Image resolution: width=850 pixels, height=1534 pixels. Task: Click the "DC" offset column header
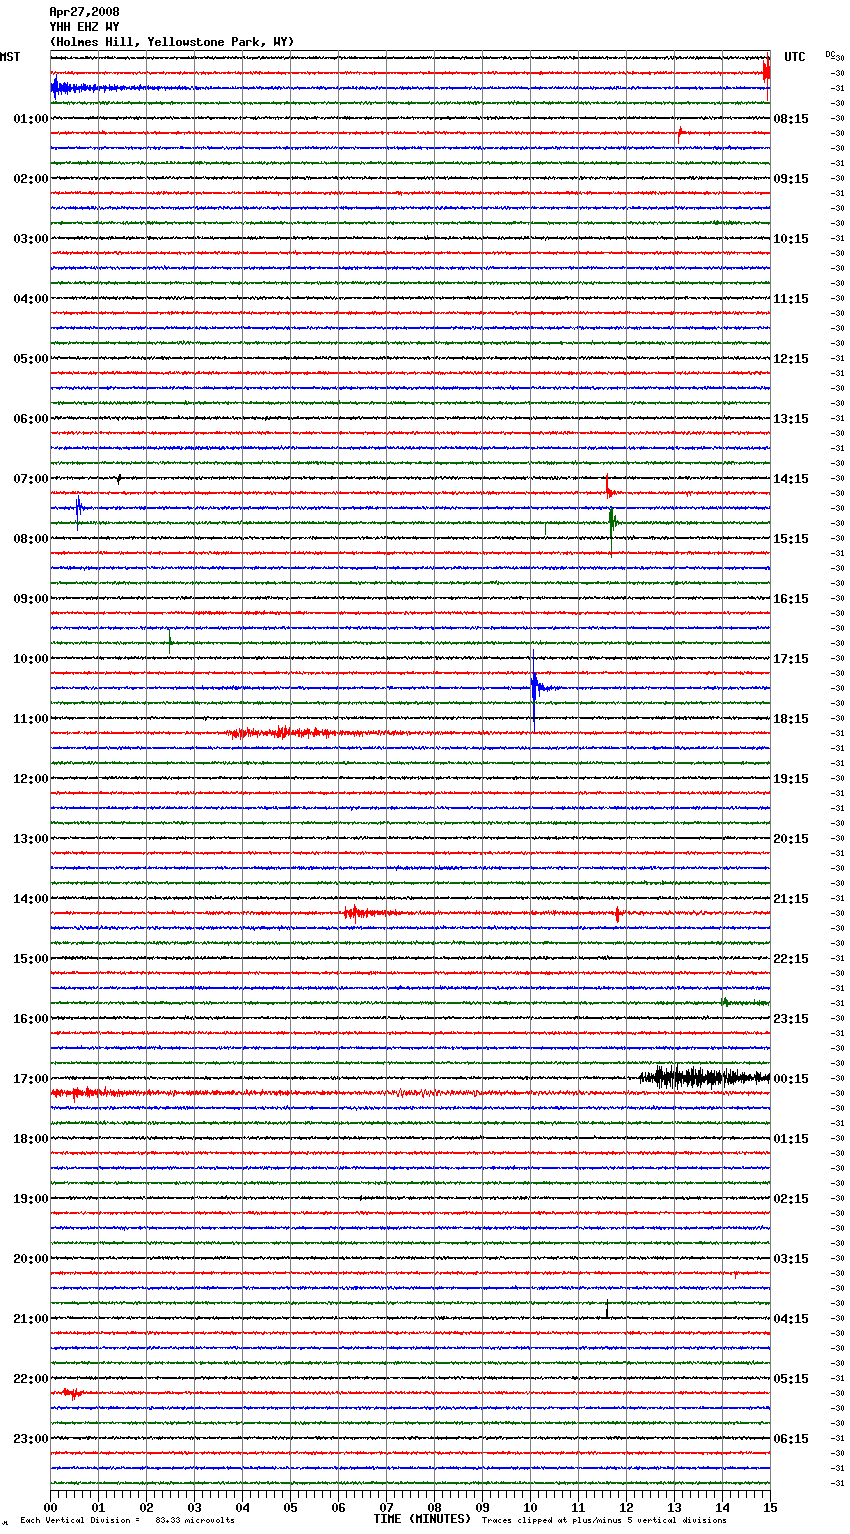(830, 54)
